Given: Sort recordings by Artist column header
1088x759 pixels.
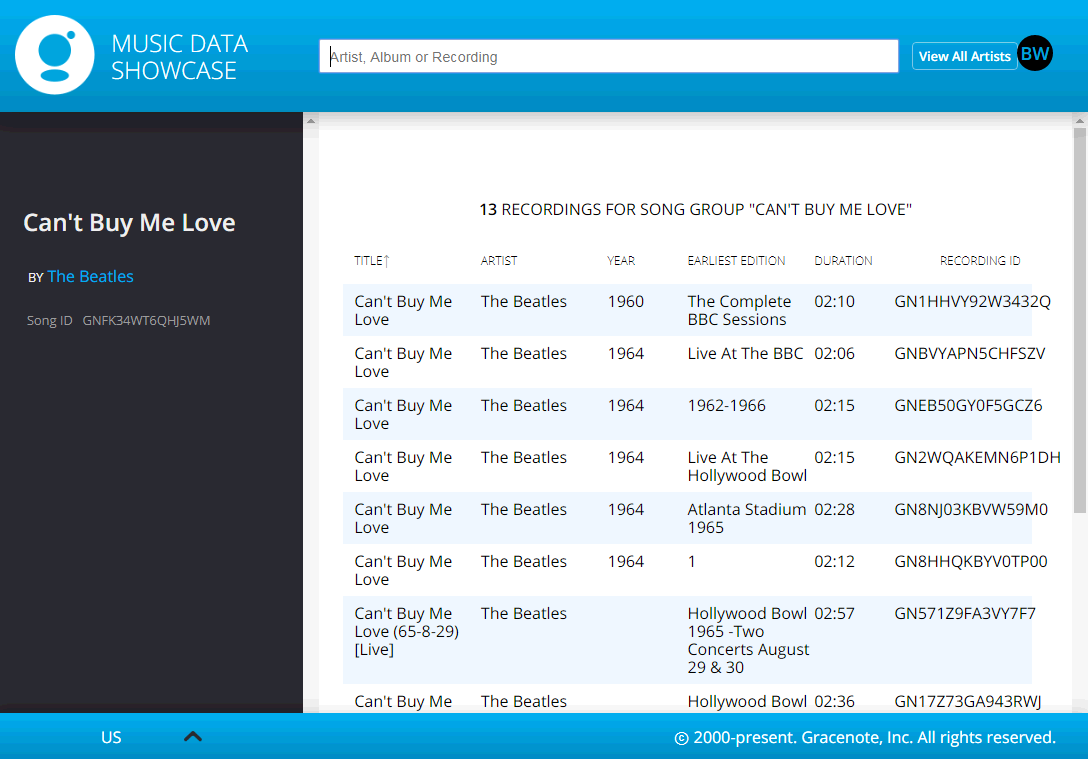Looking at the screenshot, I should [499, 261].
